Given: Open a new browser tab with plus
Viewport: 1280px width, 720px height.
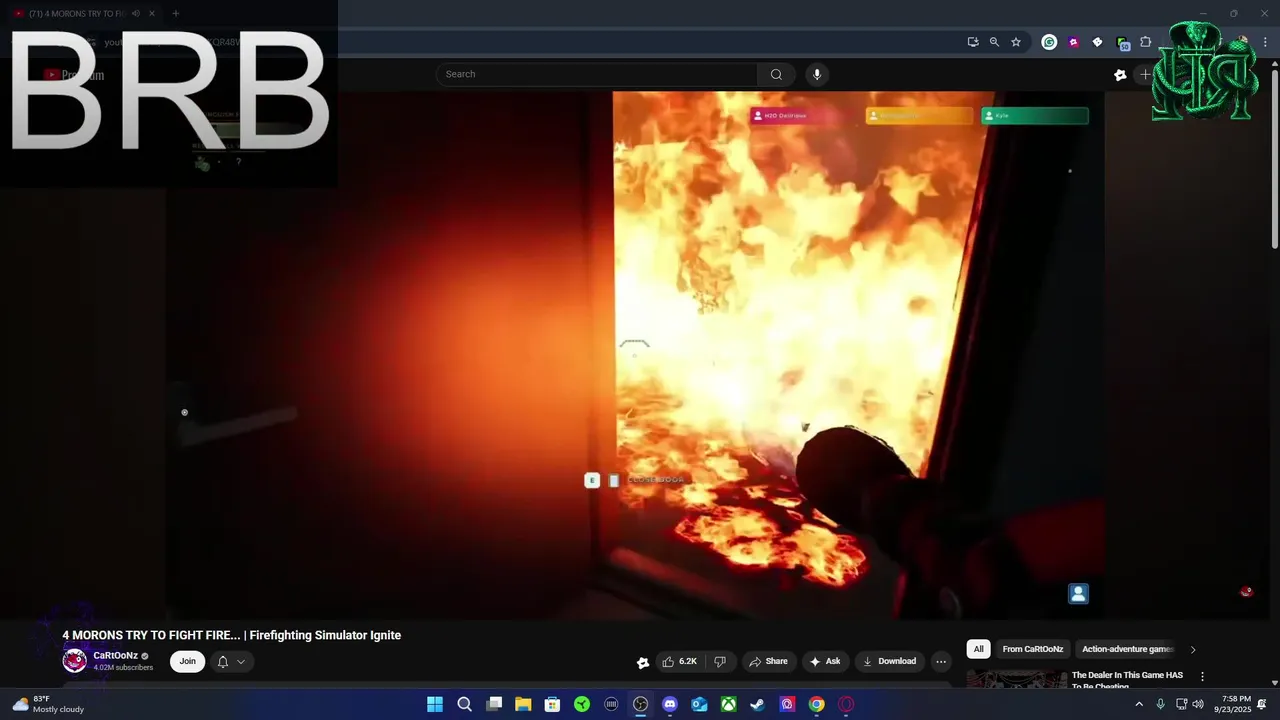Looking at the screenshot, I should pos(175,13).
